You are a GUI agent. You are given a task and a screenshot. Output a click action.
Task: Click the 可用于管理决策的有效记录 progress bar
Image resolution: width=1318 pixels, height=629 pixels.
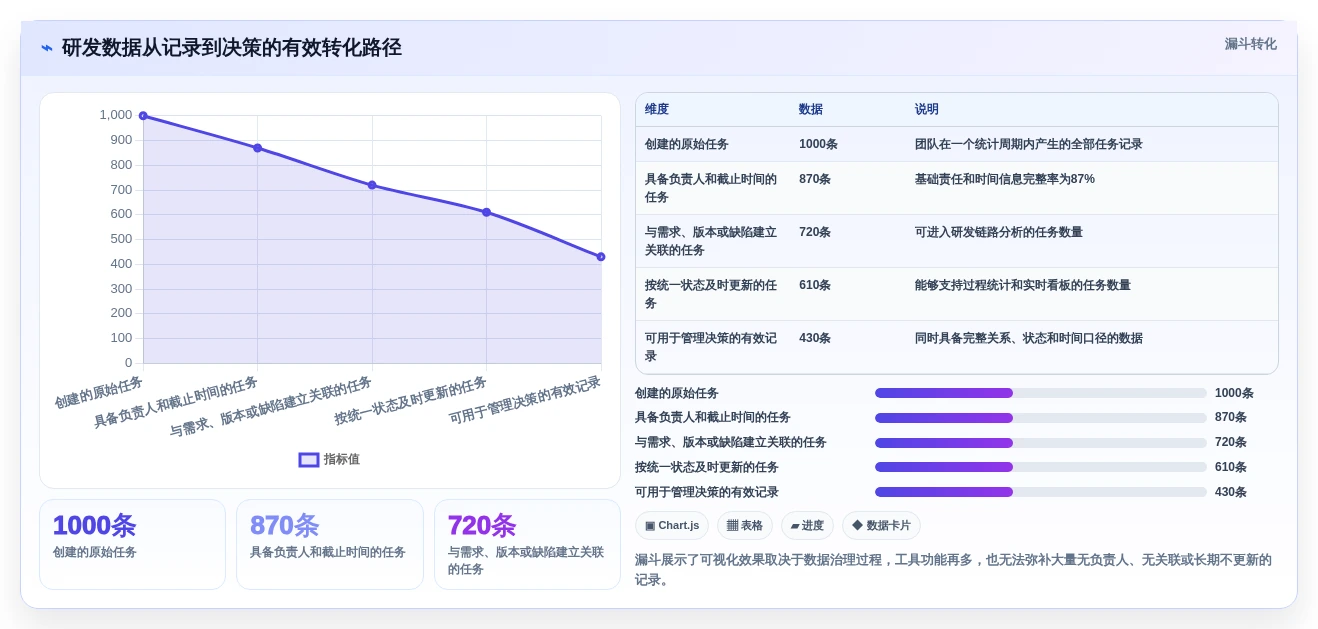click(x=1041, y=492)
